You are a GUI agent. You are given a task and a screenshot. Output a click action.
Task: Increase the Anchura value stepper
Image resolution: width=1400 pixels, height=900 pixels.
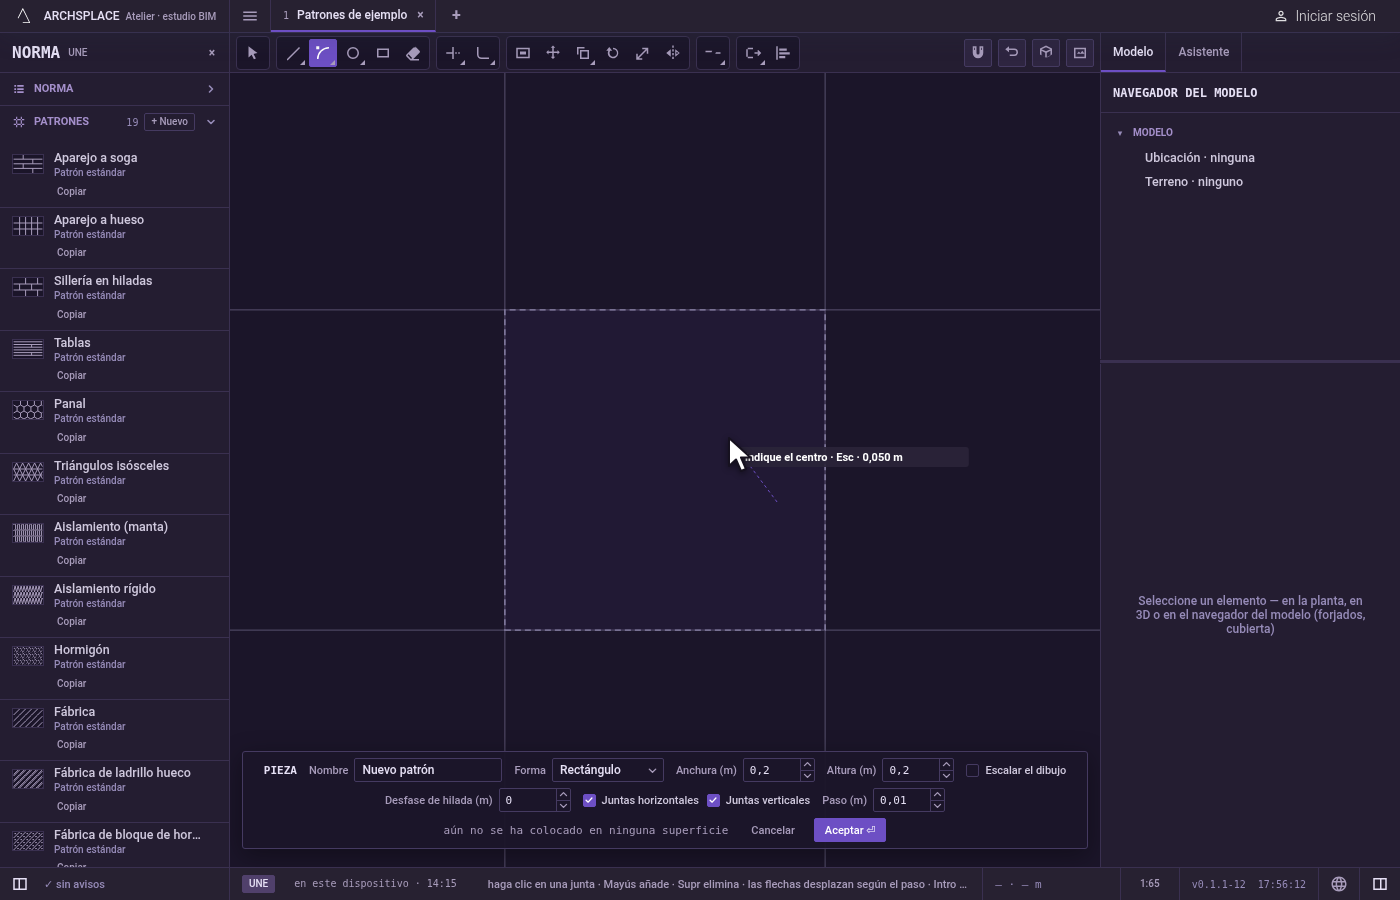click(x=807, y=765)
